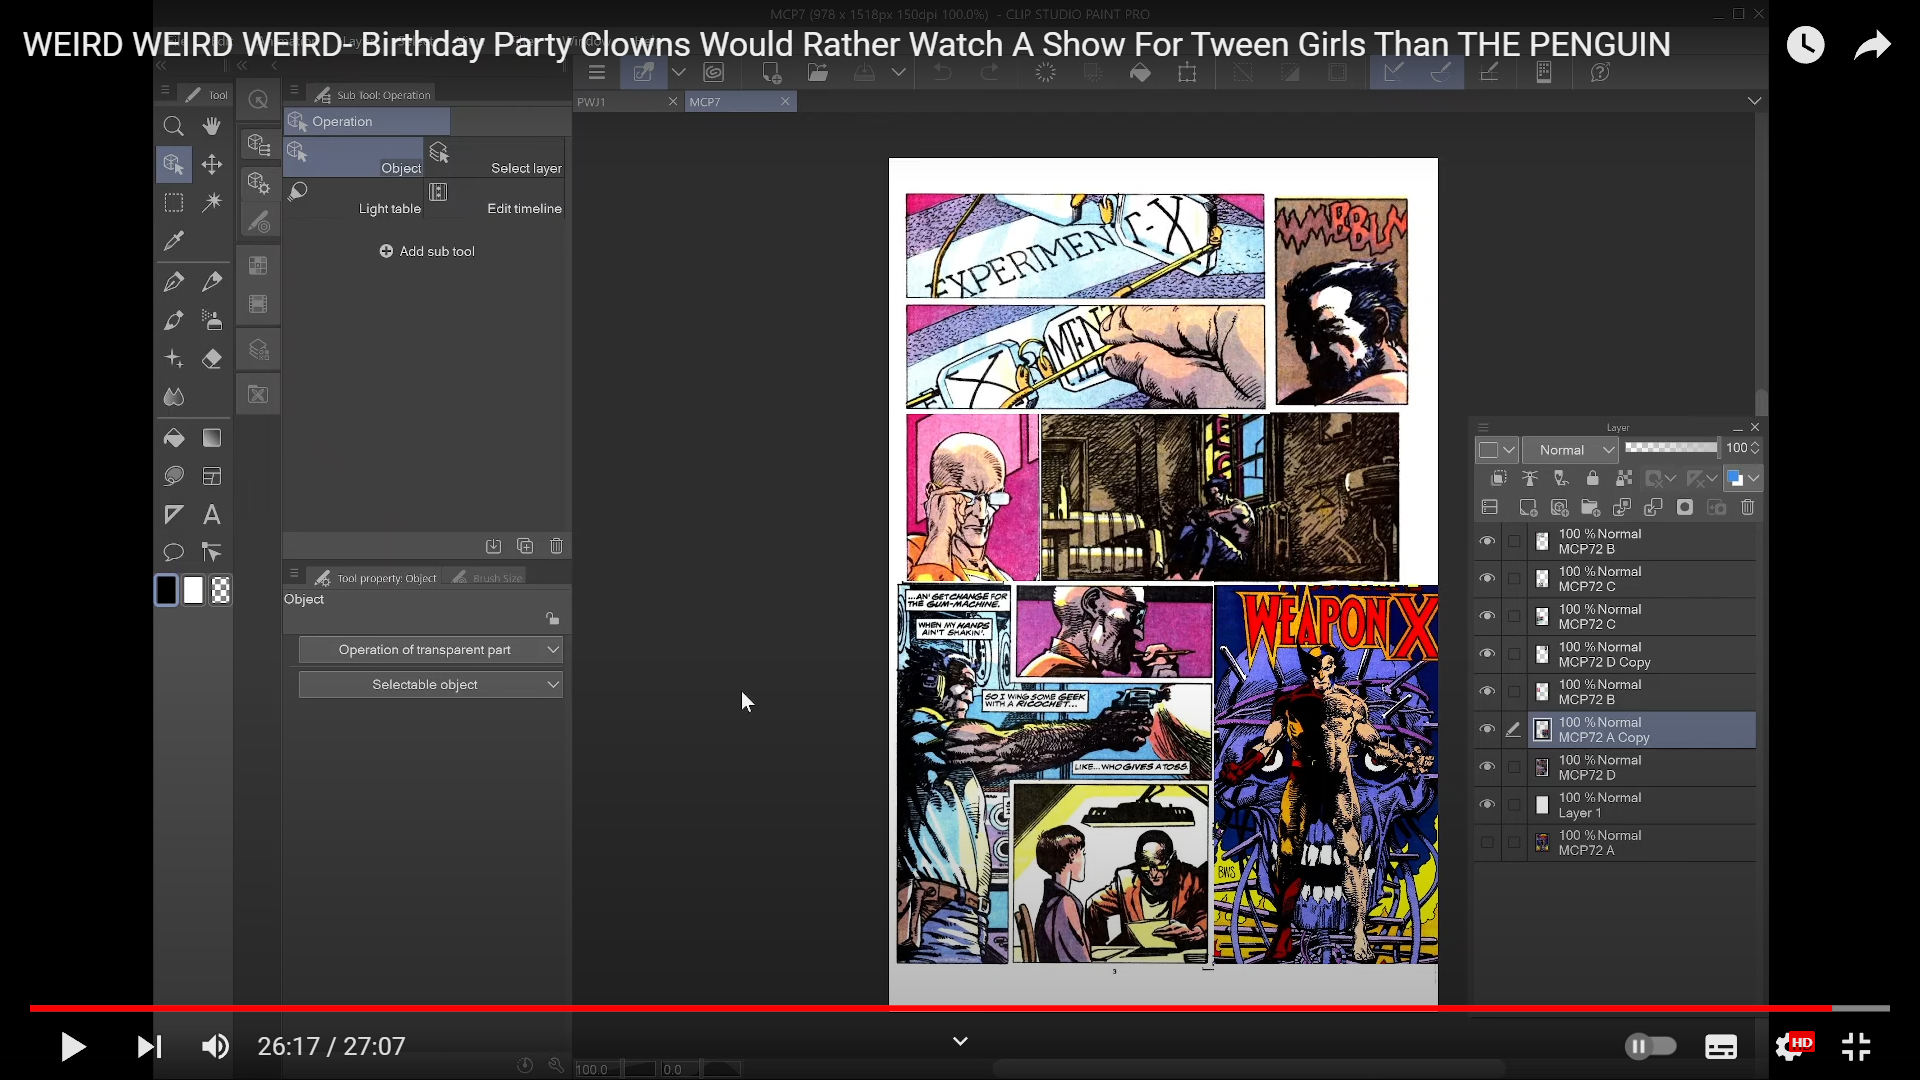Image resolution: width=1920 pixels, height=1080 pixels.
Task: Open the Tool property Object tab
Action: 376,578
